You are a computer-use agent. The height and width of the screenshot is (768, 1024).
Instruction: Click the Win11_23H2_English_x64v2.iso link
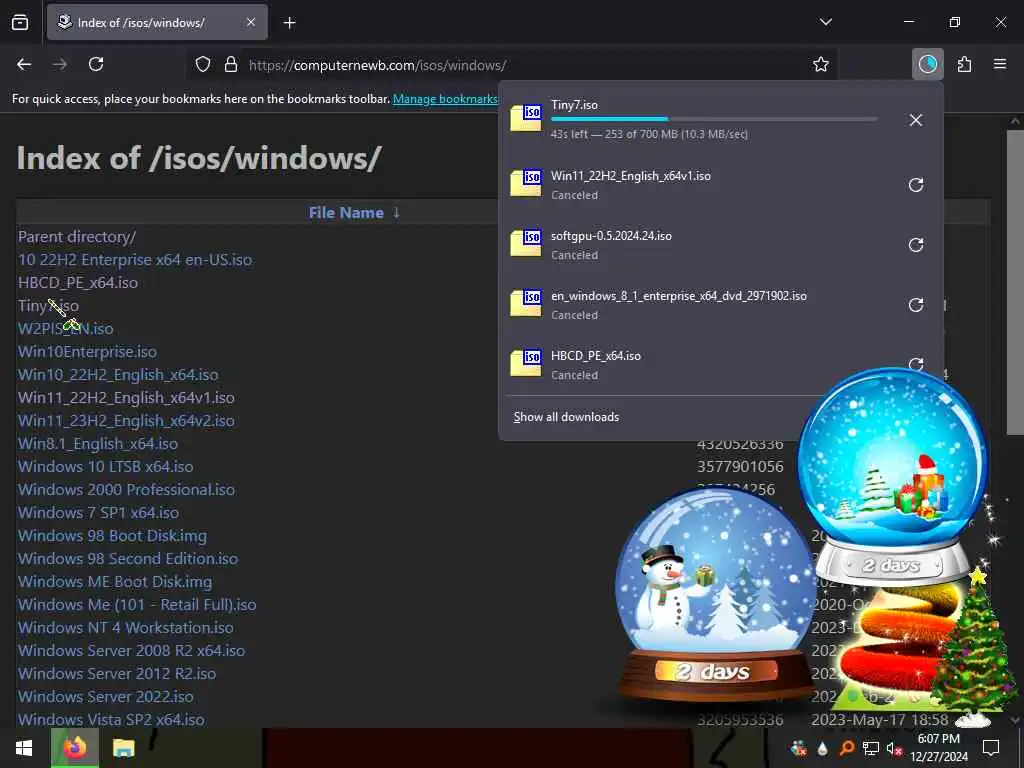126,421
